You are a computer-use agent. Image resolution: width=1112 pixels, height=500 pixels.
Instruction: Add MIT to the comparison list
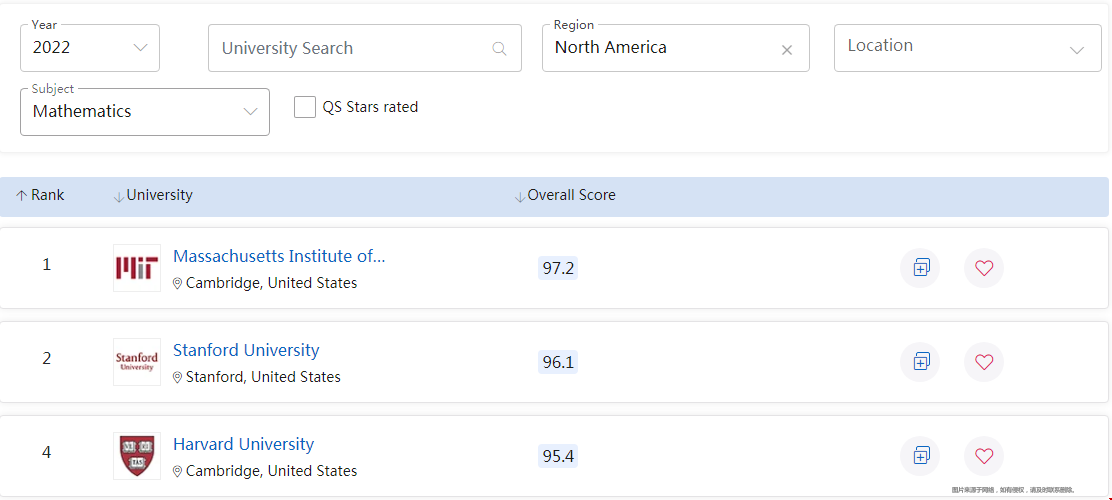pyautogui.click(x=920, y=268)
